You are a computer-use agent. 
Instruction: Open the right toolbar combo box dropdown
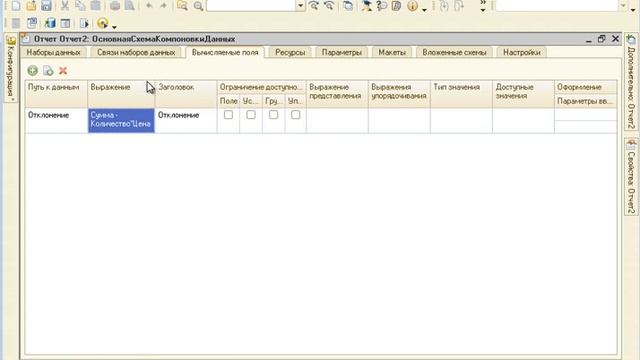coord(623,5)
